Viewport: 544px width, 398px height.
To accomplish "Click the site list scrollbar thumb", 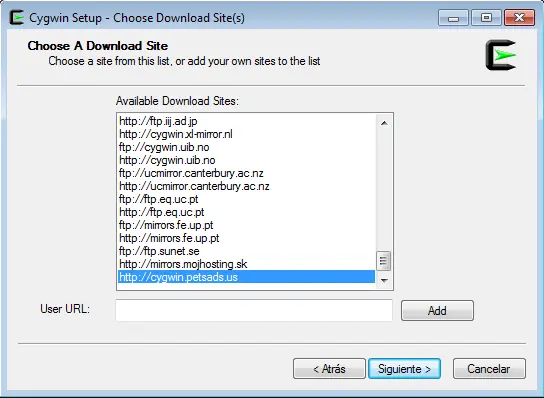I will pos(384,261).
